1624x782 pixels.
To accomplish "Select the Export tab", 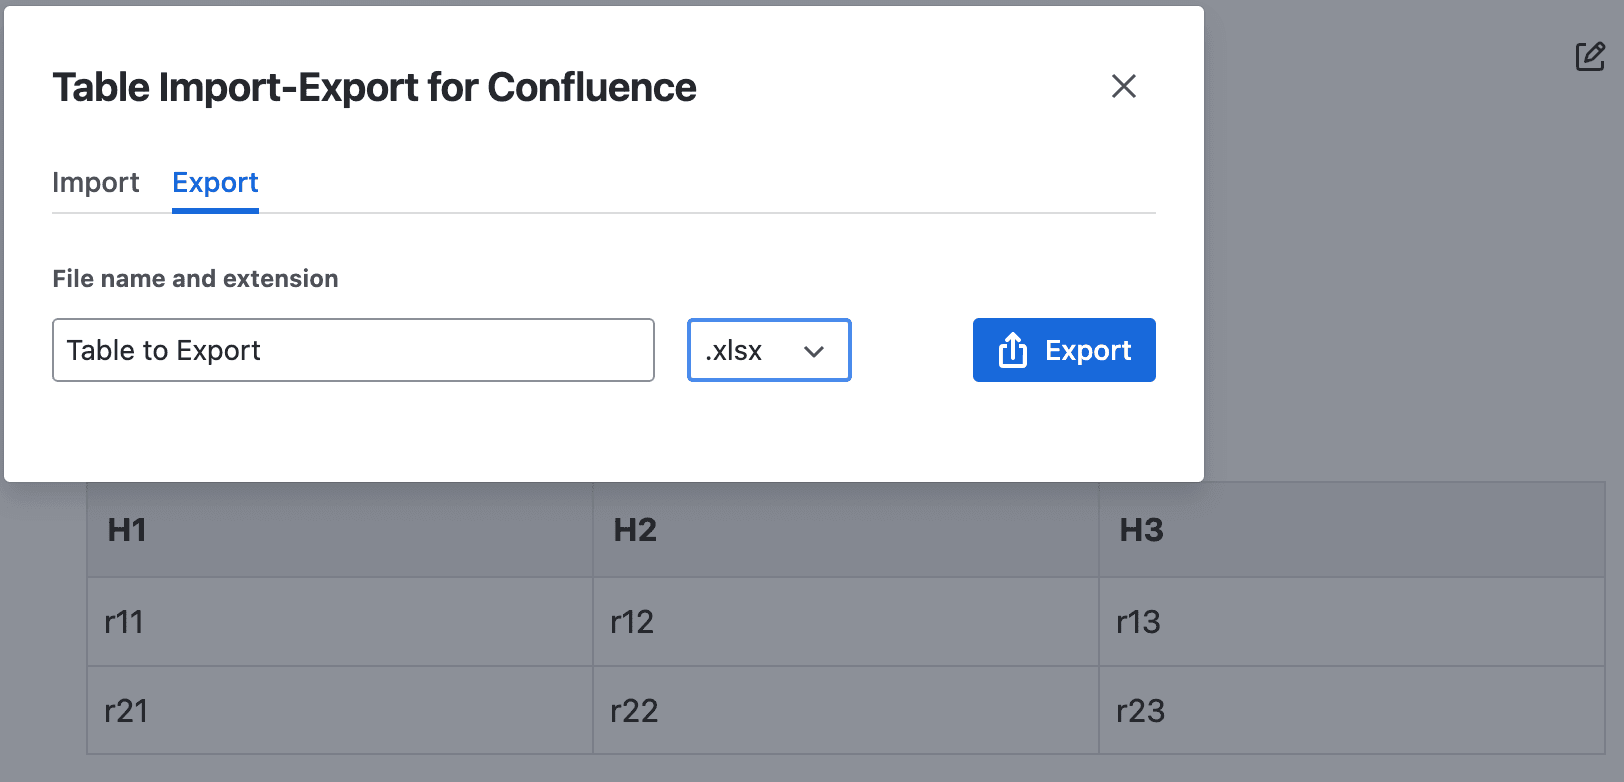I will 215,183.
